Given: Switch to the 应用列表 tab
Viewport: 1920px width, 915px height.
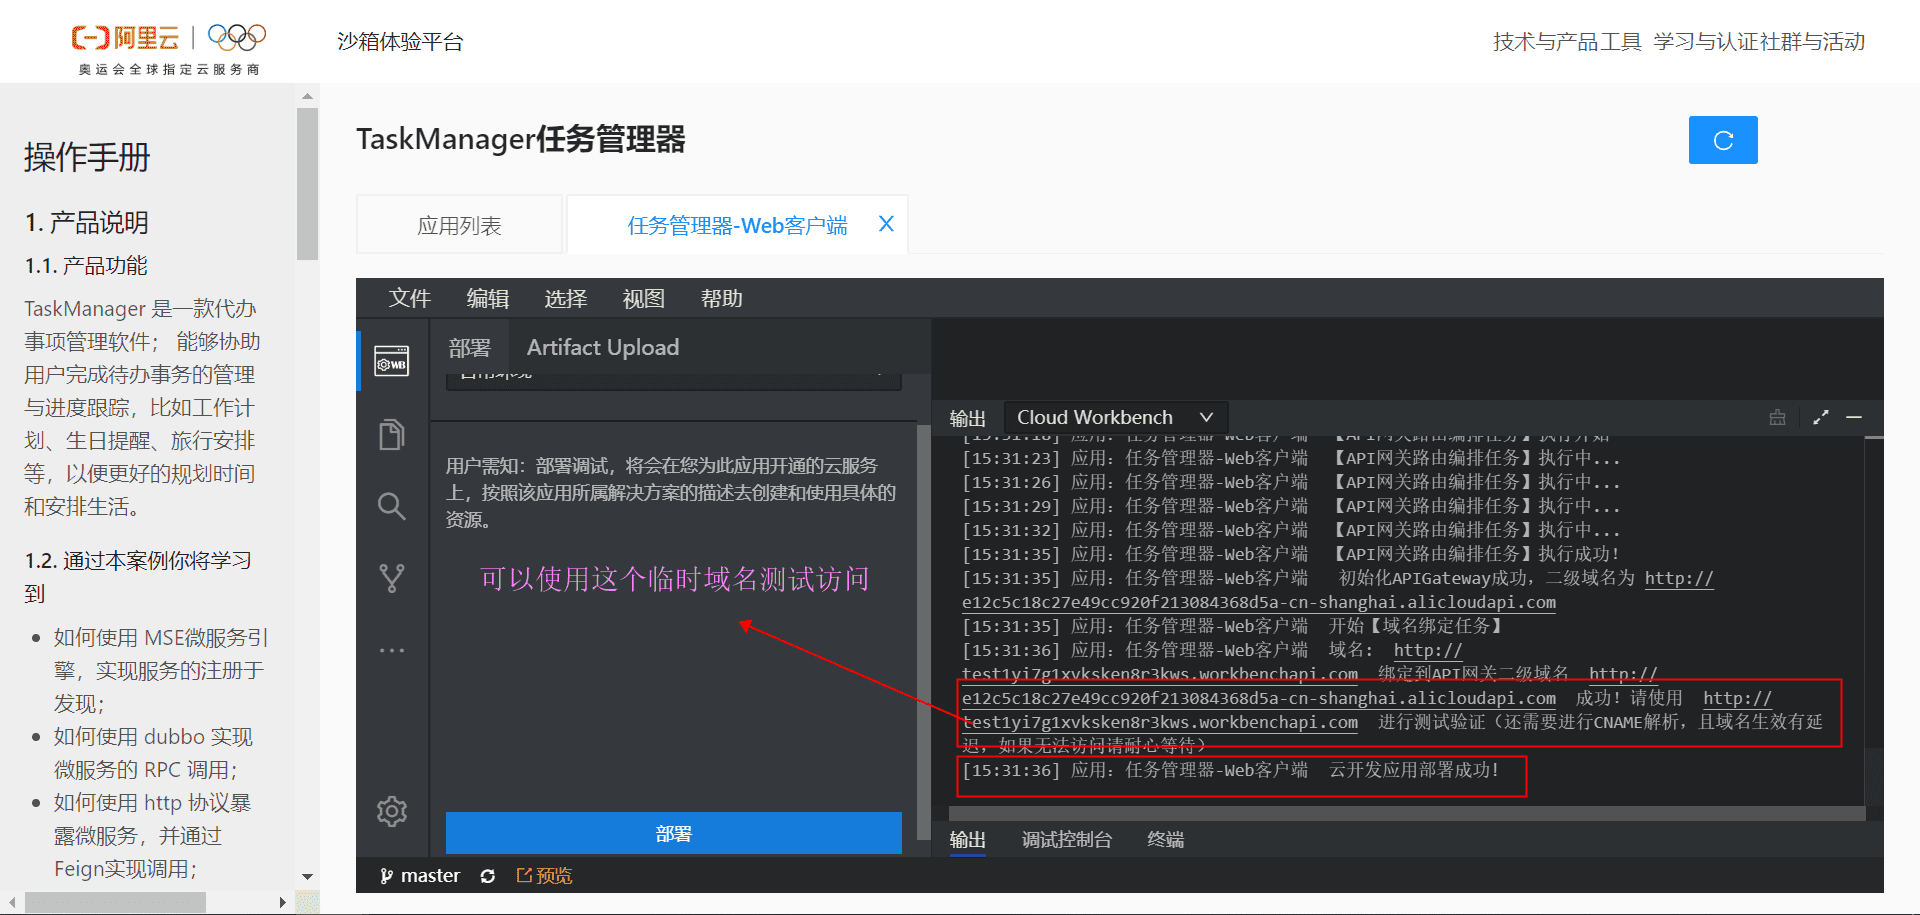Looking at the screenshot, I should coord(459,224).
